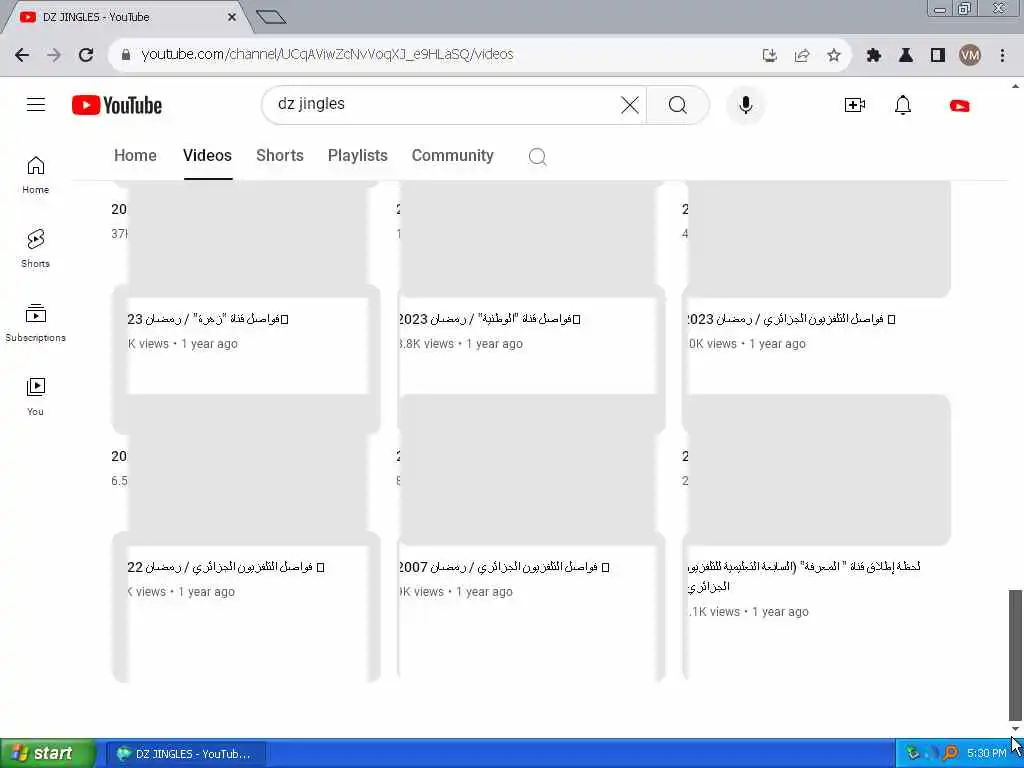This screenshot has height=768, width=1024.
Task: Open the red YouTube account avatar
Action: [x=959, y=105]
